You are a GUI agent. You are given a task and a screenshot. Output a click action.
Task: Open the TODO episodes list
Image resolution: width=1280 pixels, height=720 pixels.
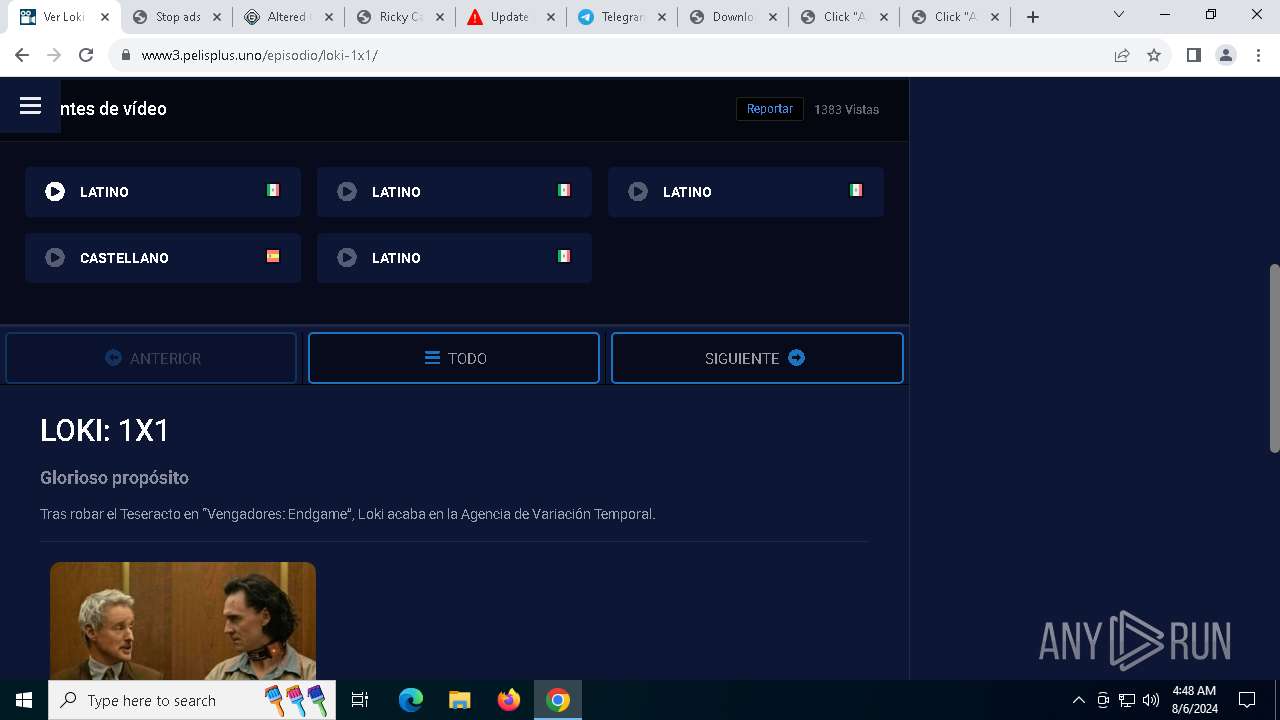click(x=454, y=358)
